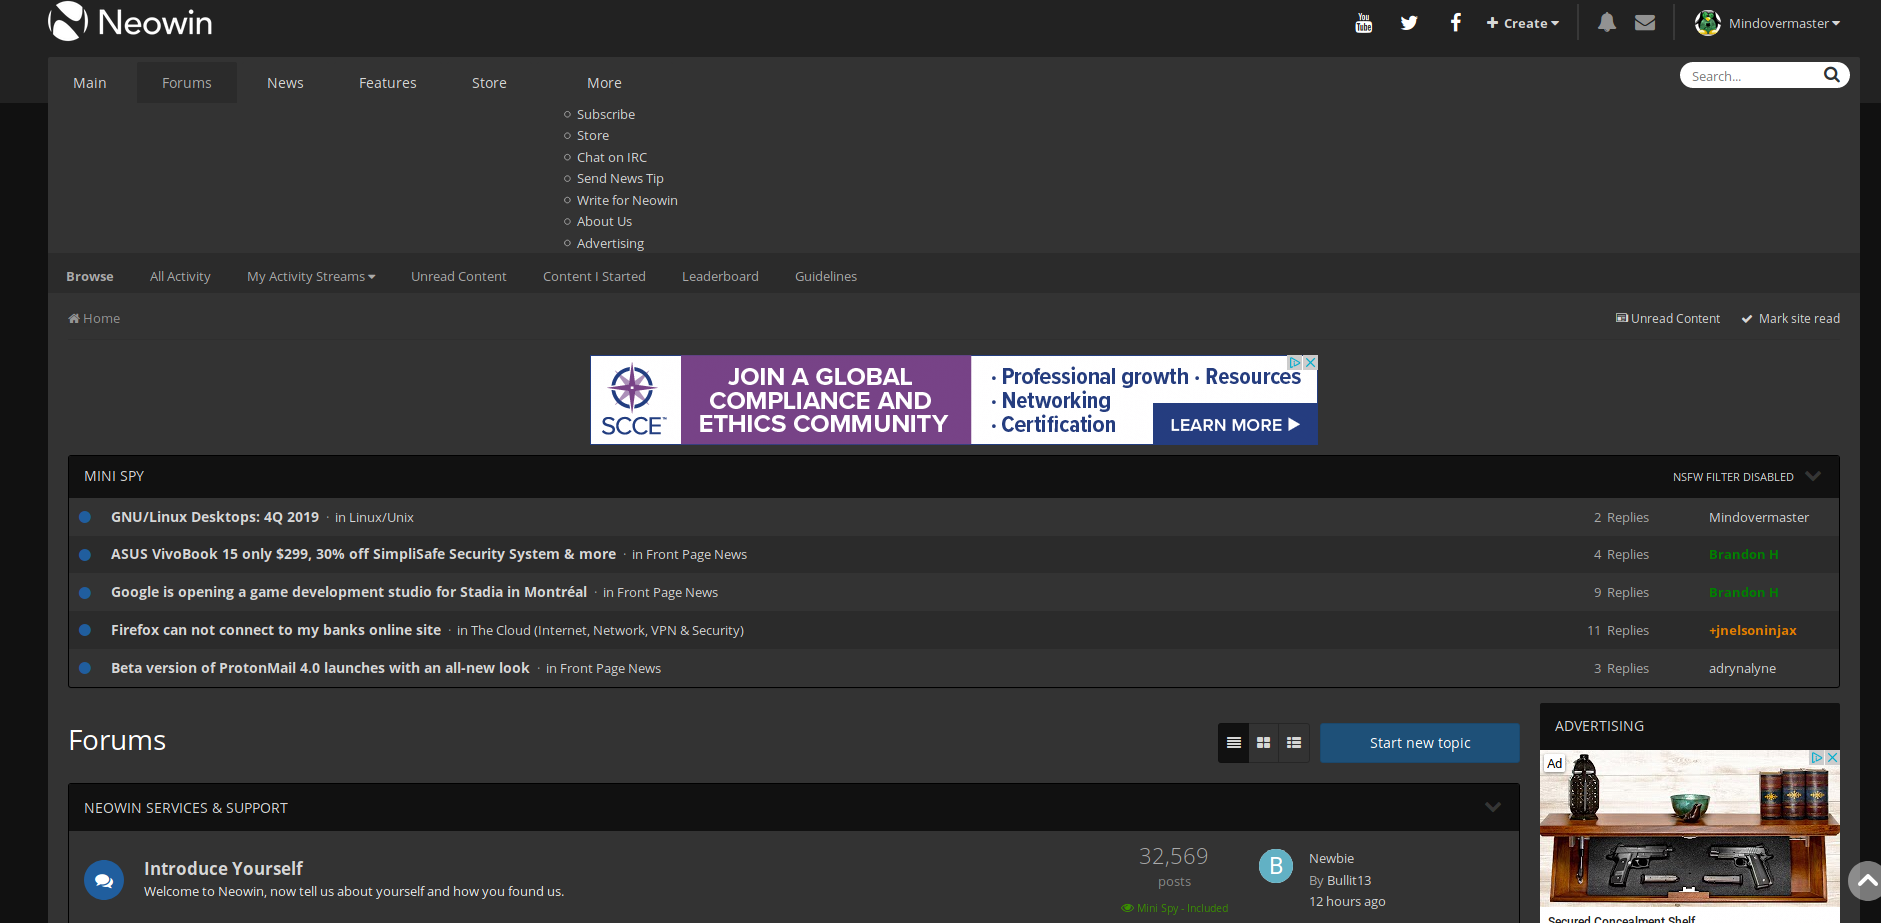This screenshot has height=923, width=1881.
Task: Expand My Activity Streams dropdown
Action: [x=311, y=276]
